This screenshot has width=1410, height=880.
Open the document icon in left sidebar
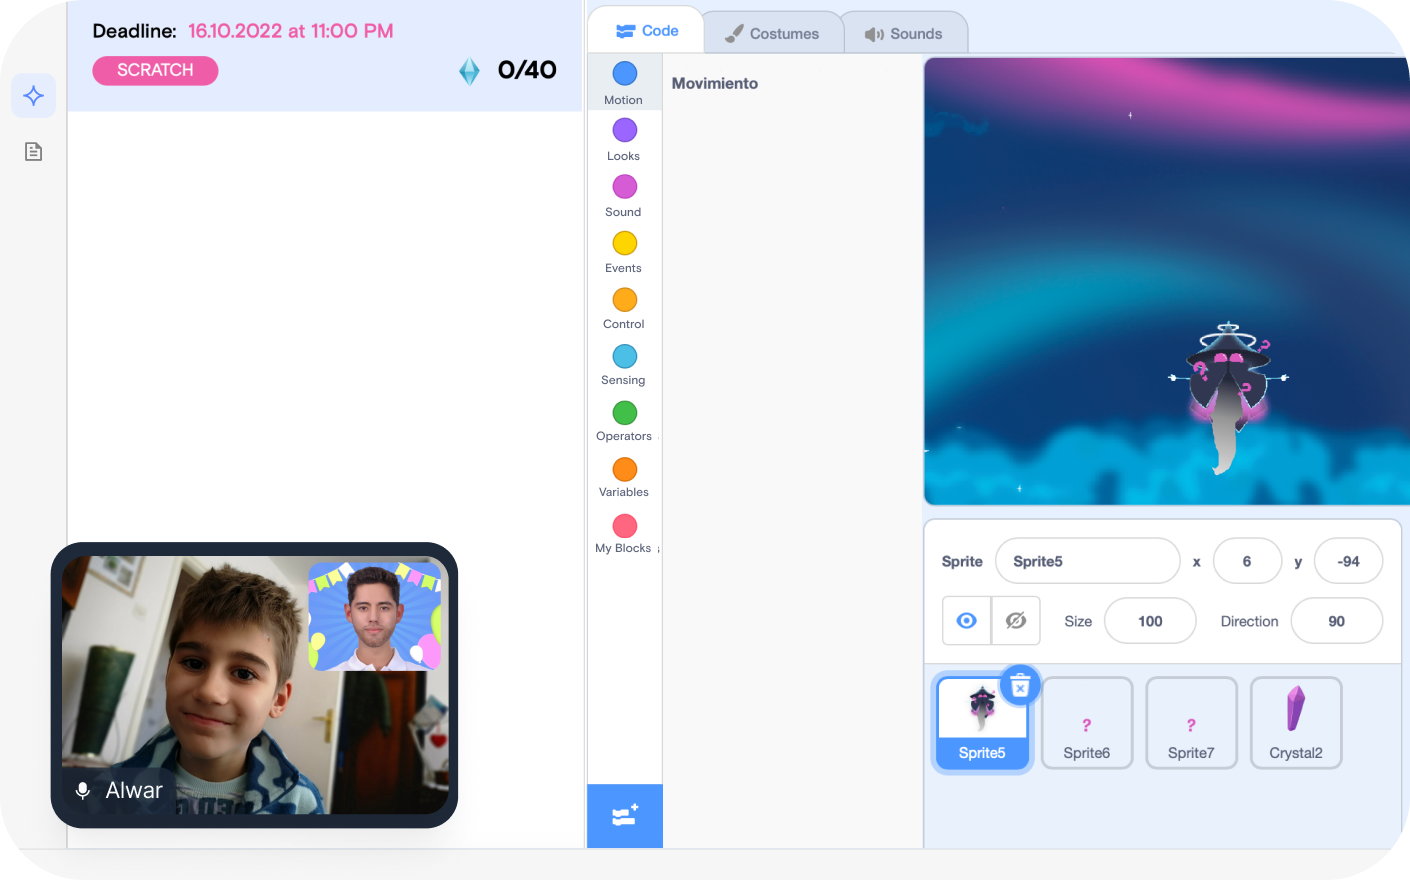tap(34, 152)
